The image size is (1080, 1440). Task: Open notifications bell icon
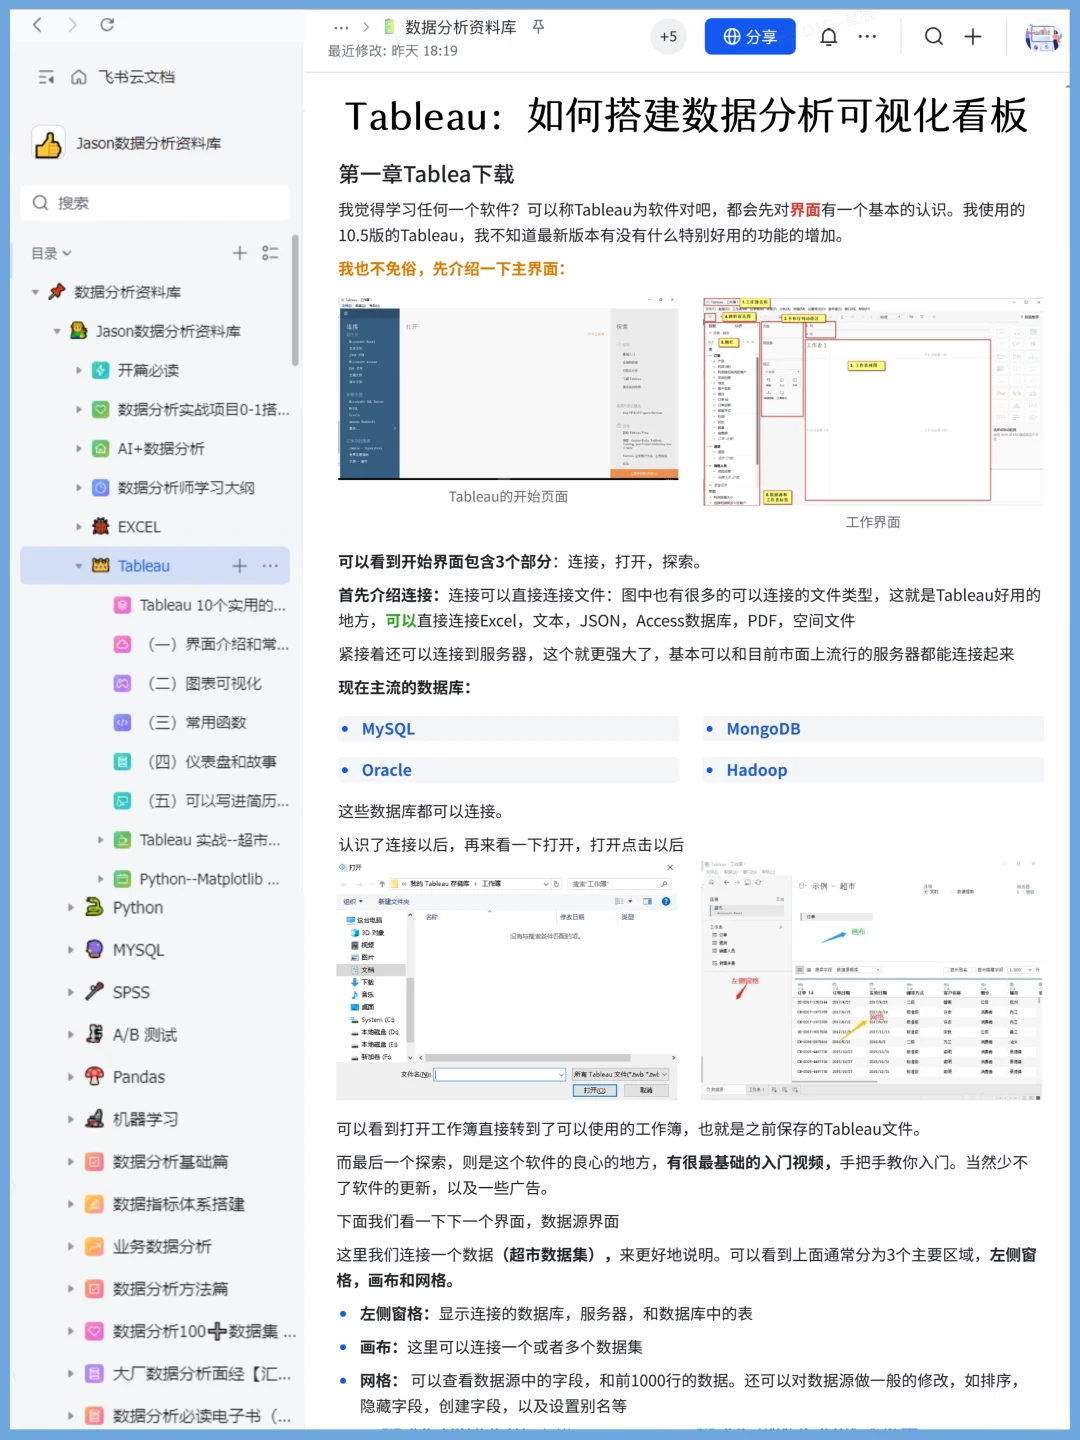[829, 37]
